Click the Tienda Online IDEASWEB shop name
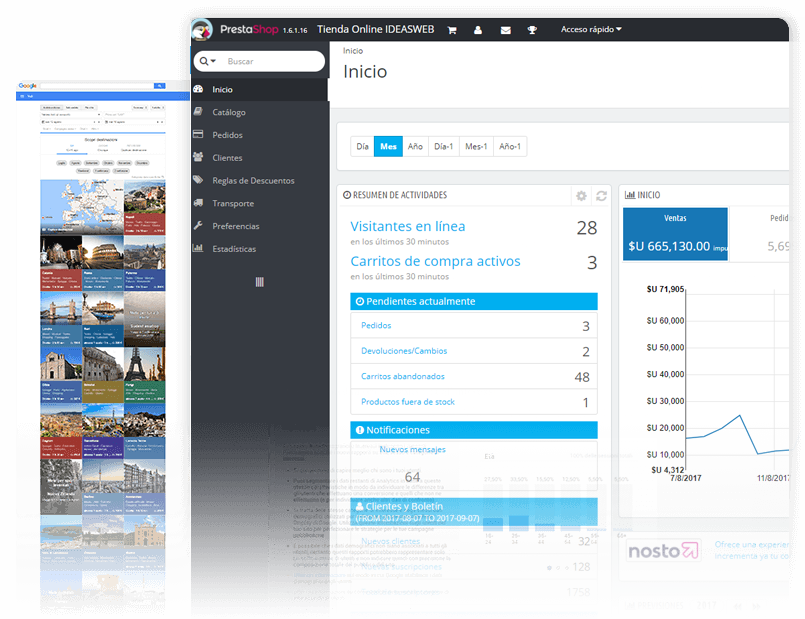 [375, 29]
